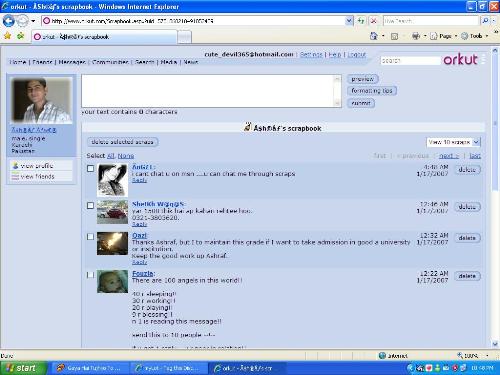Delete Qazi's scrap with its delete button

click(467, 238)
